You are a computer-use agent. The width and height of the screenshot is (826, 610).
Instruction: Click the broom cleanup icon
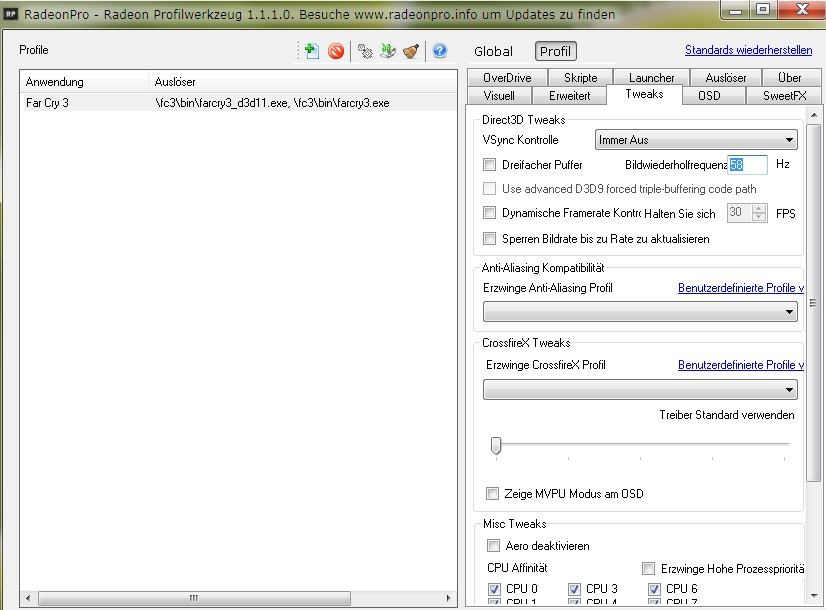pos(411,51)
